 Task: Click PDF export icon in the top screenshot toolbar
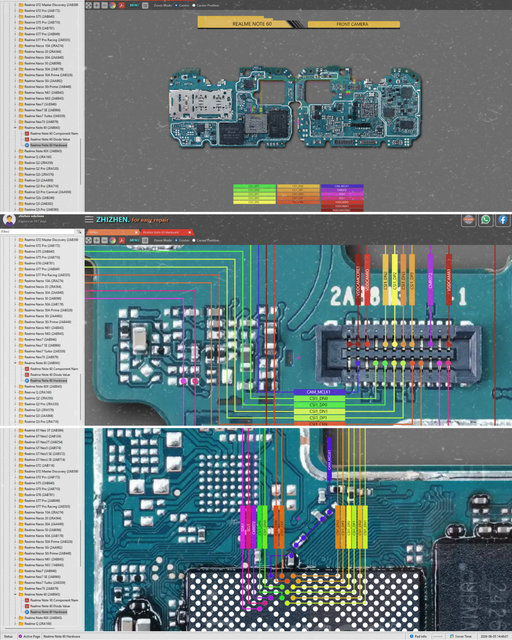(x=121, y=5)
